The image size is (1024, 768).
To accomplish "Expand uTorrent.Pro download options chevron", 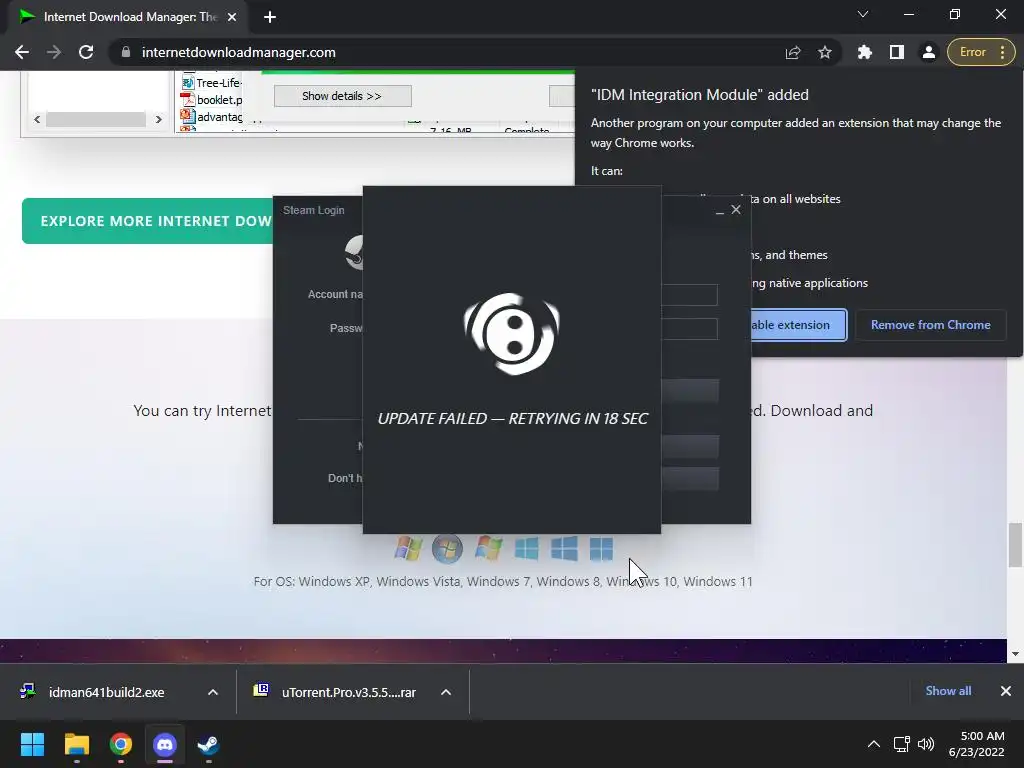I will coord(446,692).
